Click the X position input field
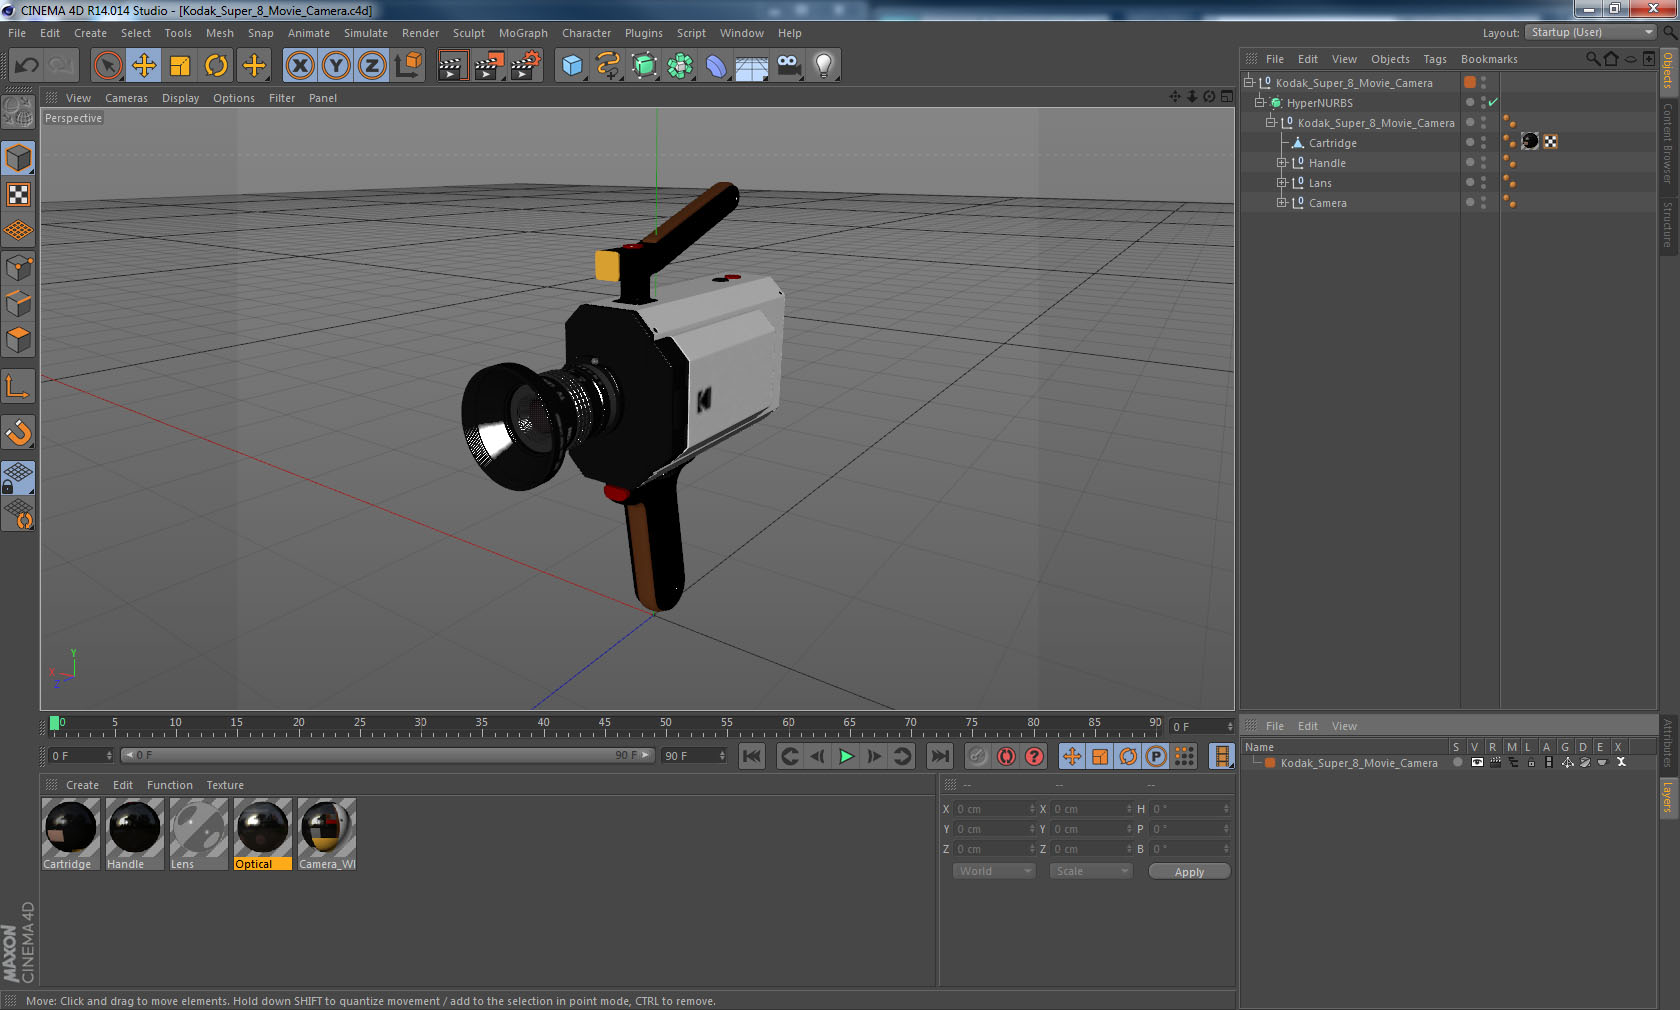The image size is (1680, 1010). coord(995,809)
